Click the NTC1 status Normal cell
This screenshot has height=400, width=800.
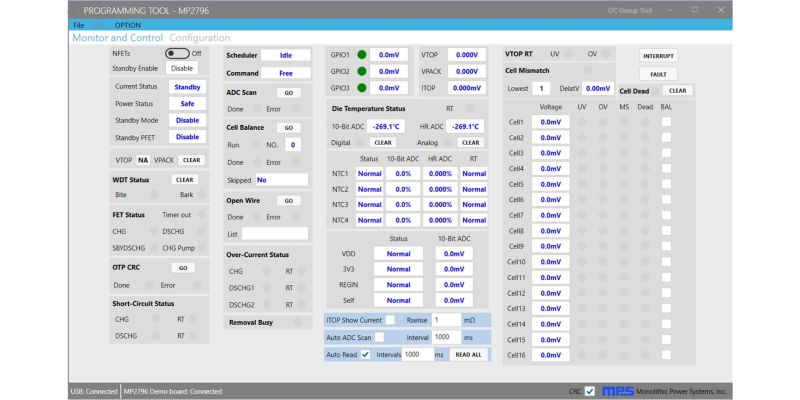(x=369, y=173)
